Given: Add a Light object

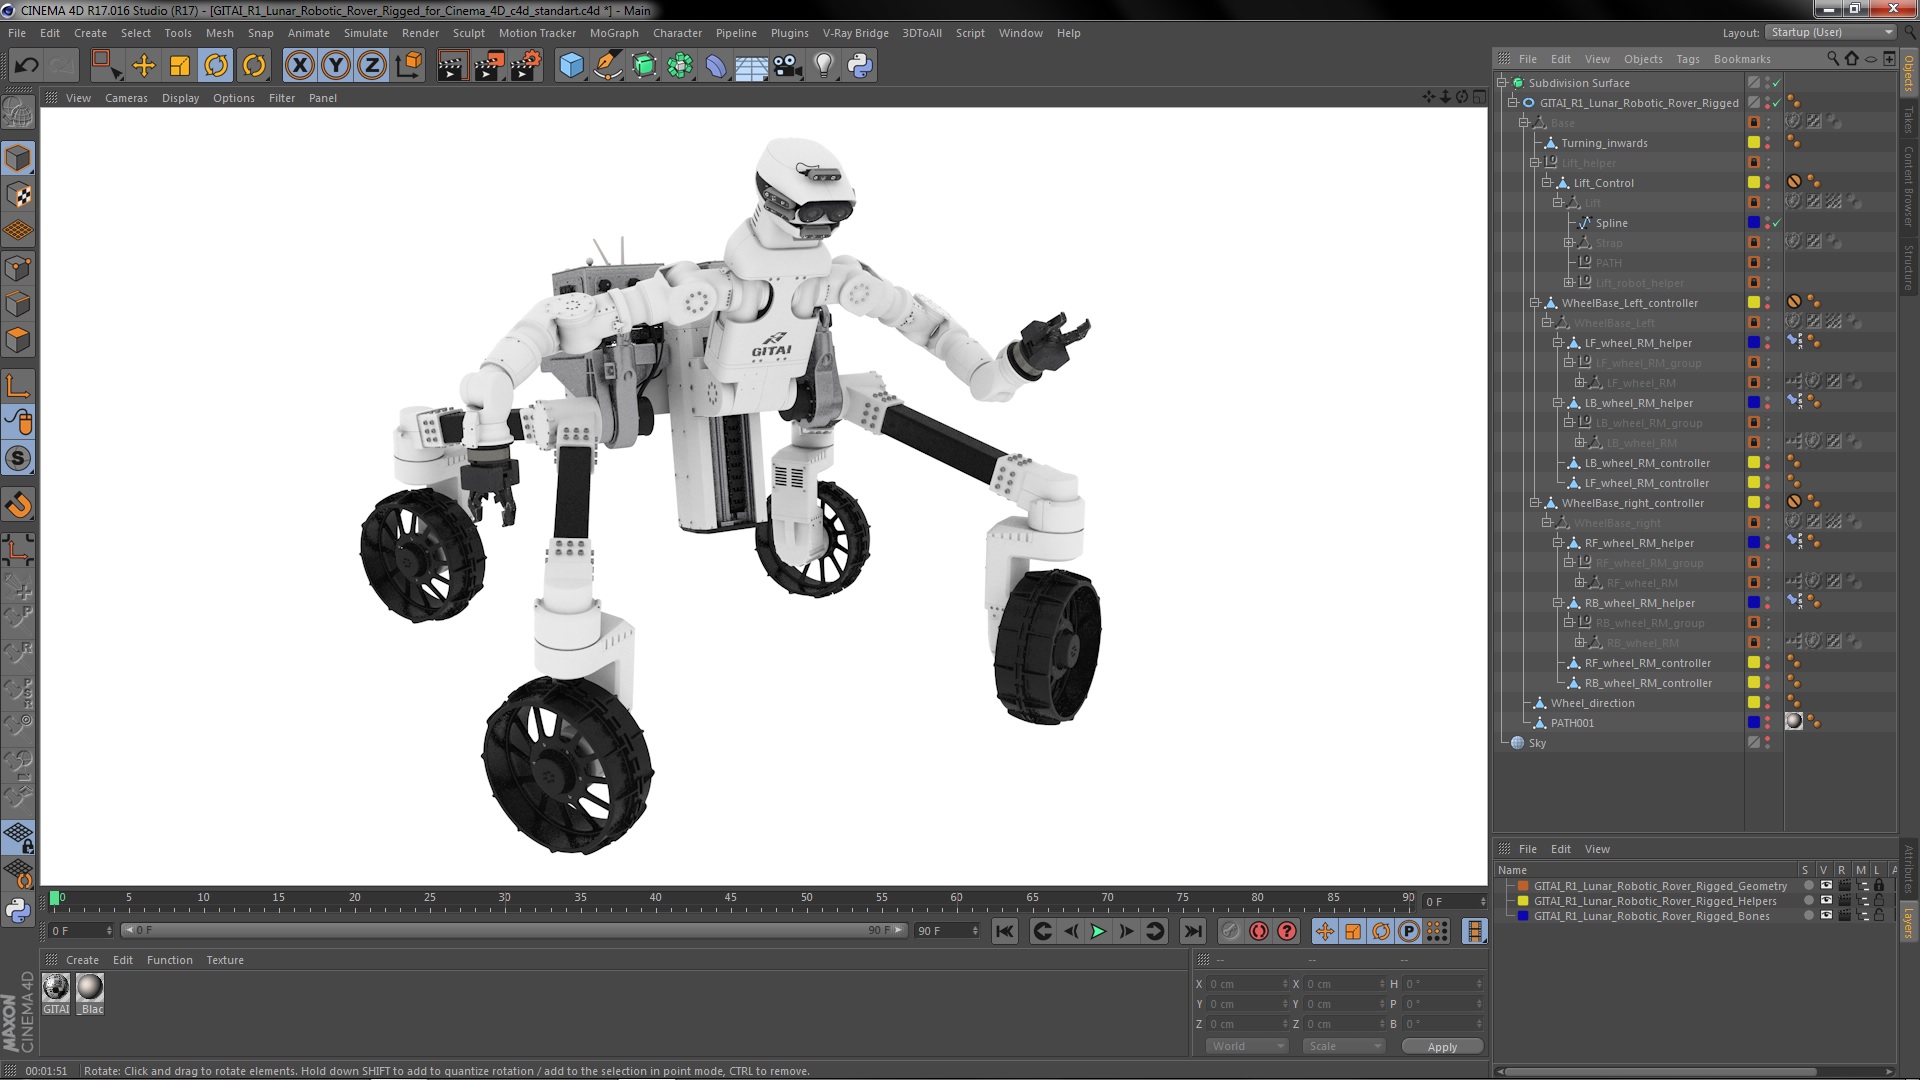Looking at the screenshot, I should click(823, 66).
